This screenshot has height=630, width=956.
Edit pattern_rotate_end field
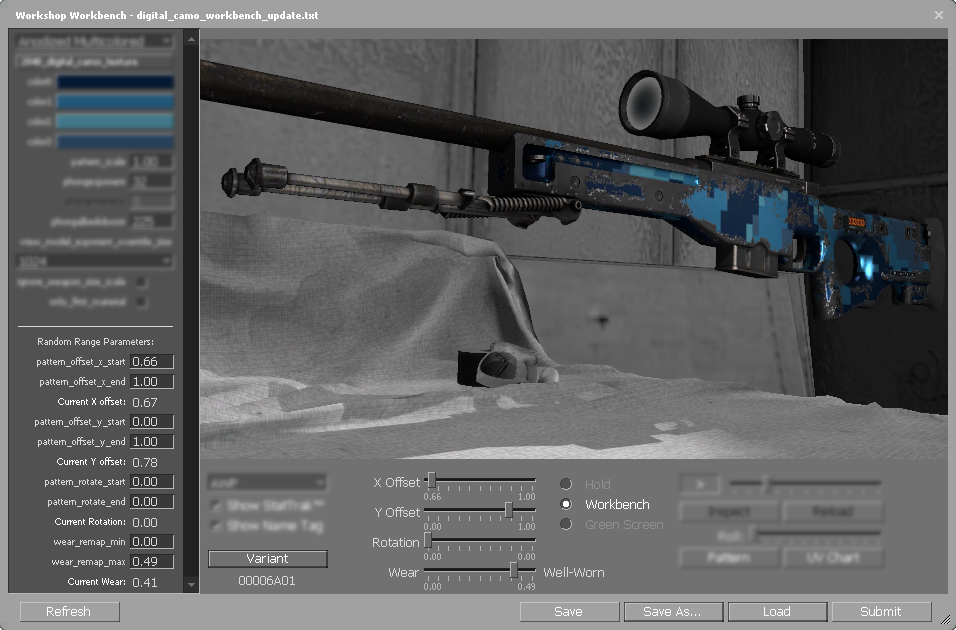tap(152, 501)
